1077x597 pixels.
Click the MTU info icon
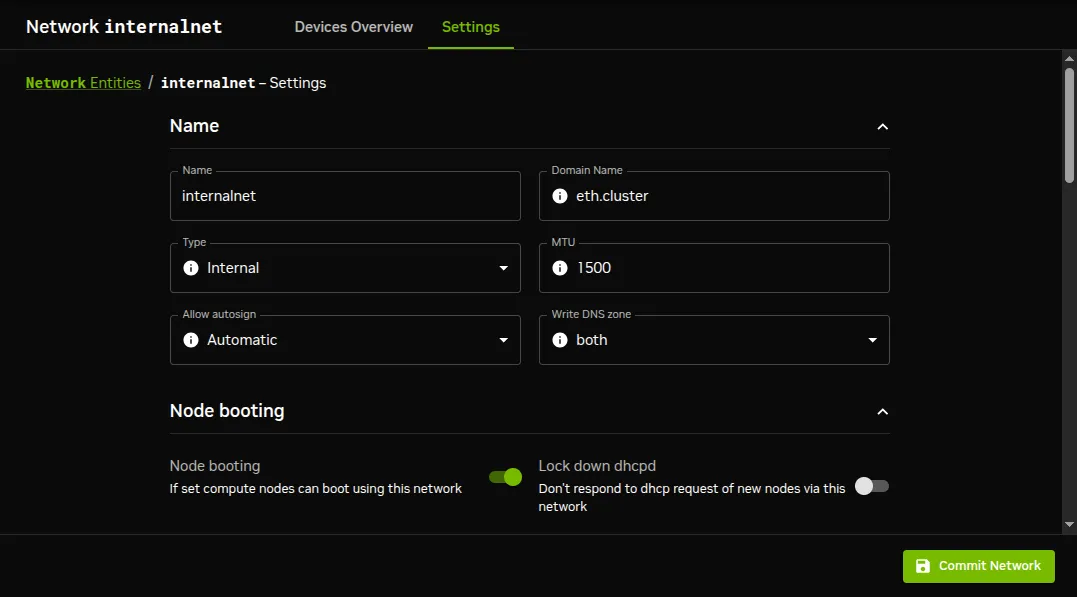pyautogui.click(x=560, y=268)
